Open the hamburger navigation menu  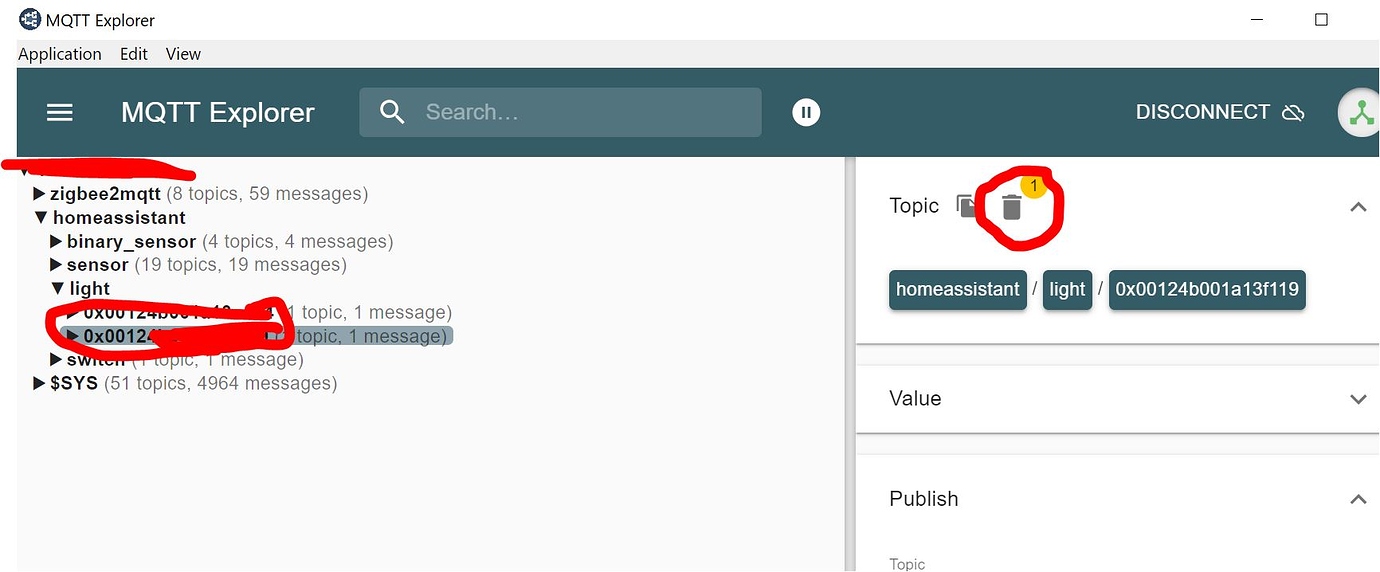click(60, 112)
